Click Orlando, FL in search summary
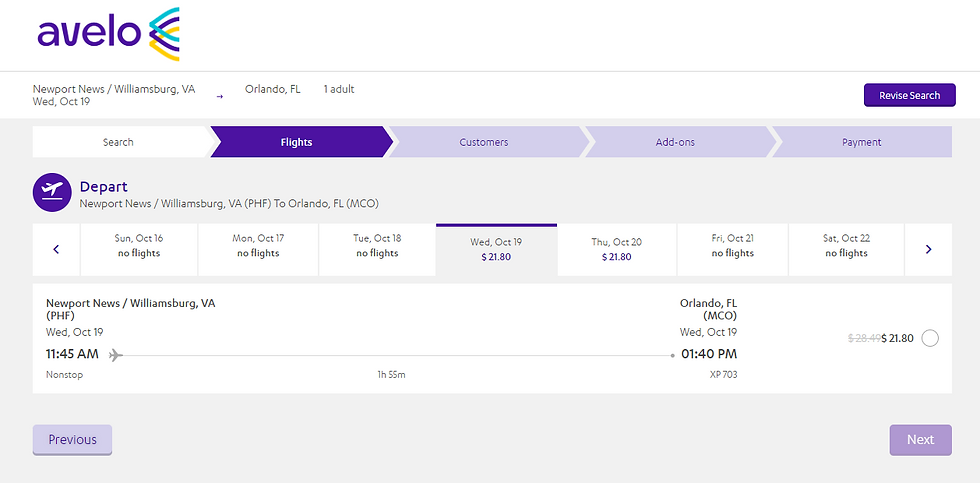 (x=272, y=89)
